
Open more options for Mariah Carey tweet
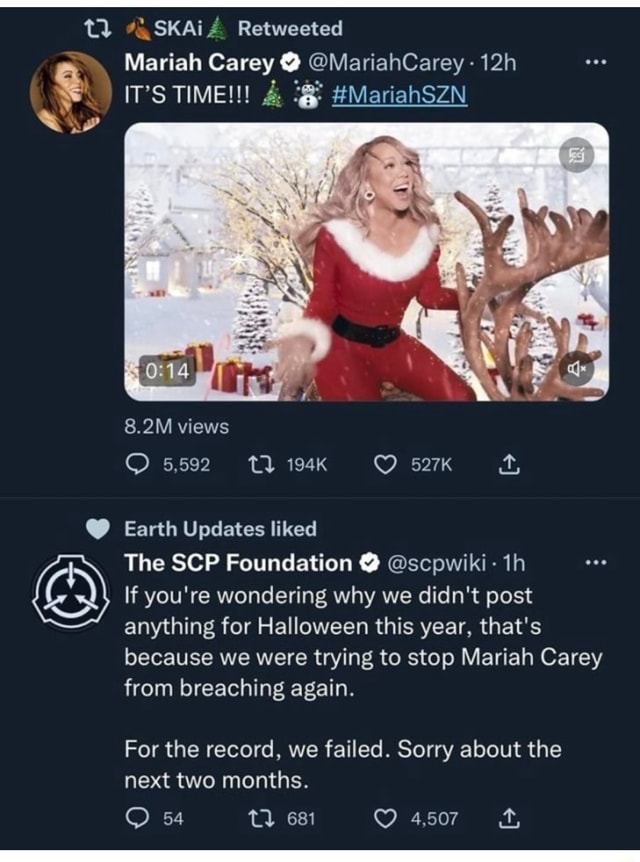point(596,63)
